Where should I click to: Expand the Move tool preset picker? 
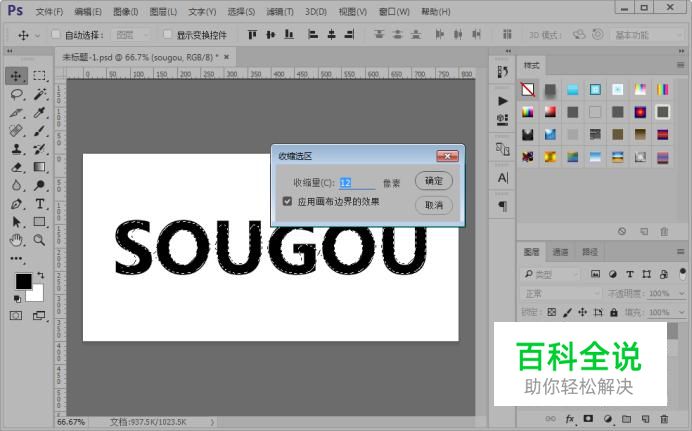(38, 35)
